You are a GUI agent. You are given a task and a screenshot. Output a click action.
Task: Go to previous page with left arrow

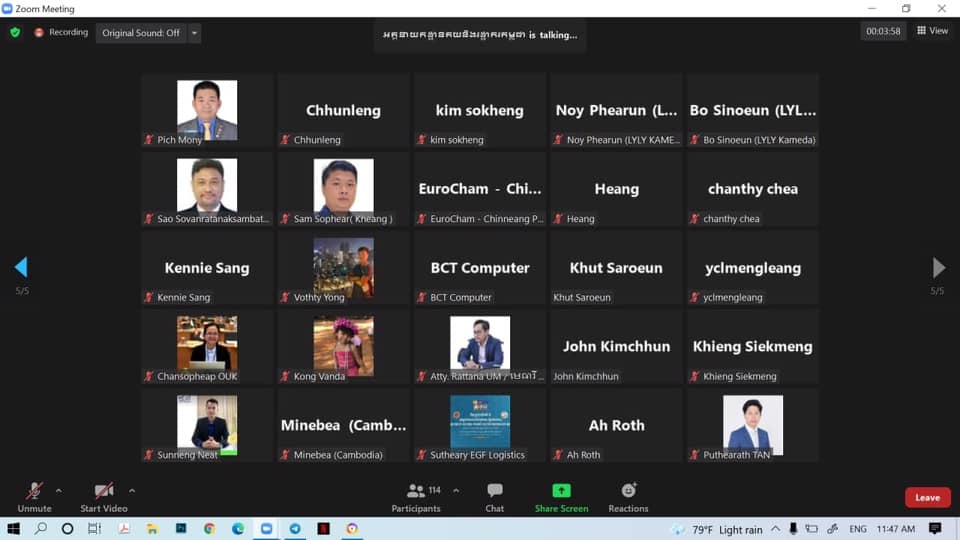coord(21,267)
